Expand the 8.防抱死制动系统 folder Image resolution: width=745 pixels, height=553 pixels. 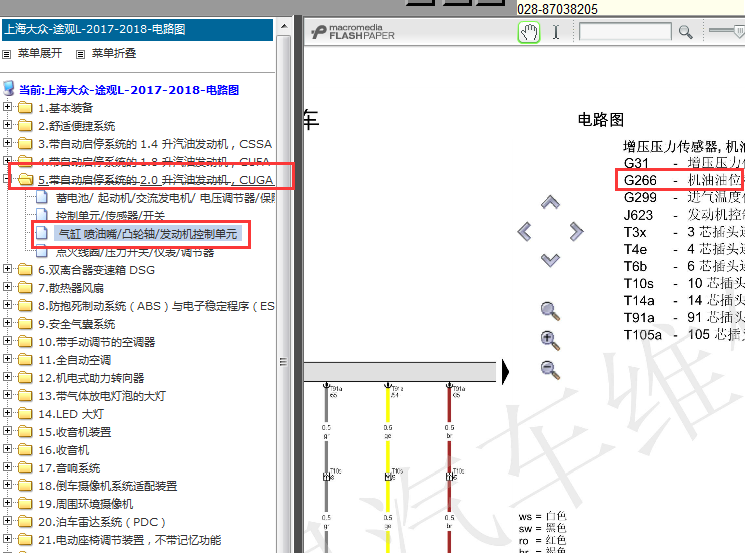pos(7,305)
